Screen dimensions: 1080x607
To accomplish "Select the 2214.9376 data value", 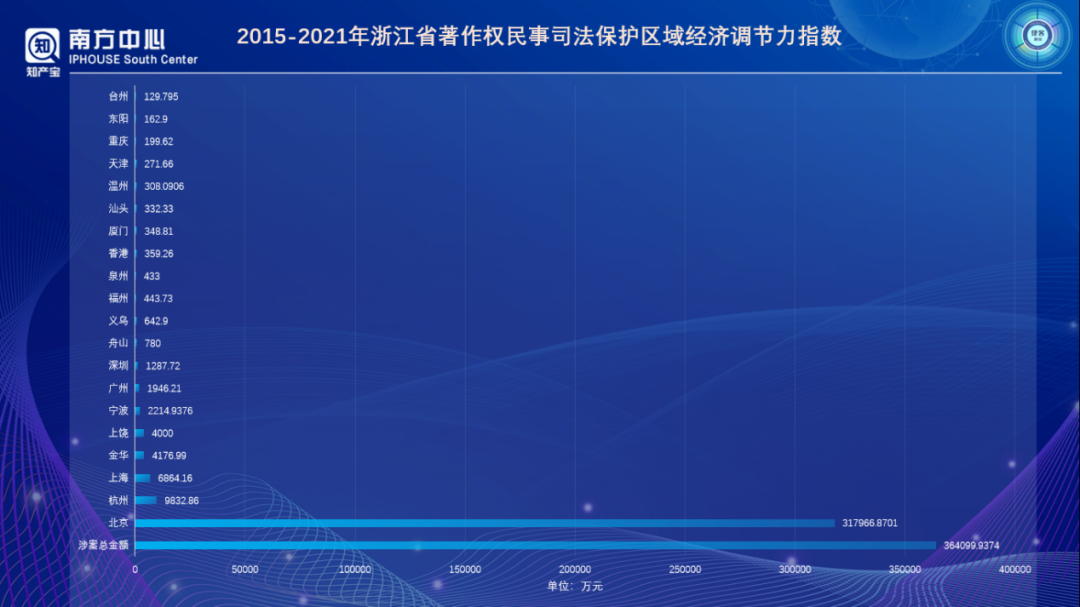I will pyautogui.click(x=170, y=411).
